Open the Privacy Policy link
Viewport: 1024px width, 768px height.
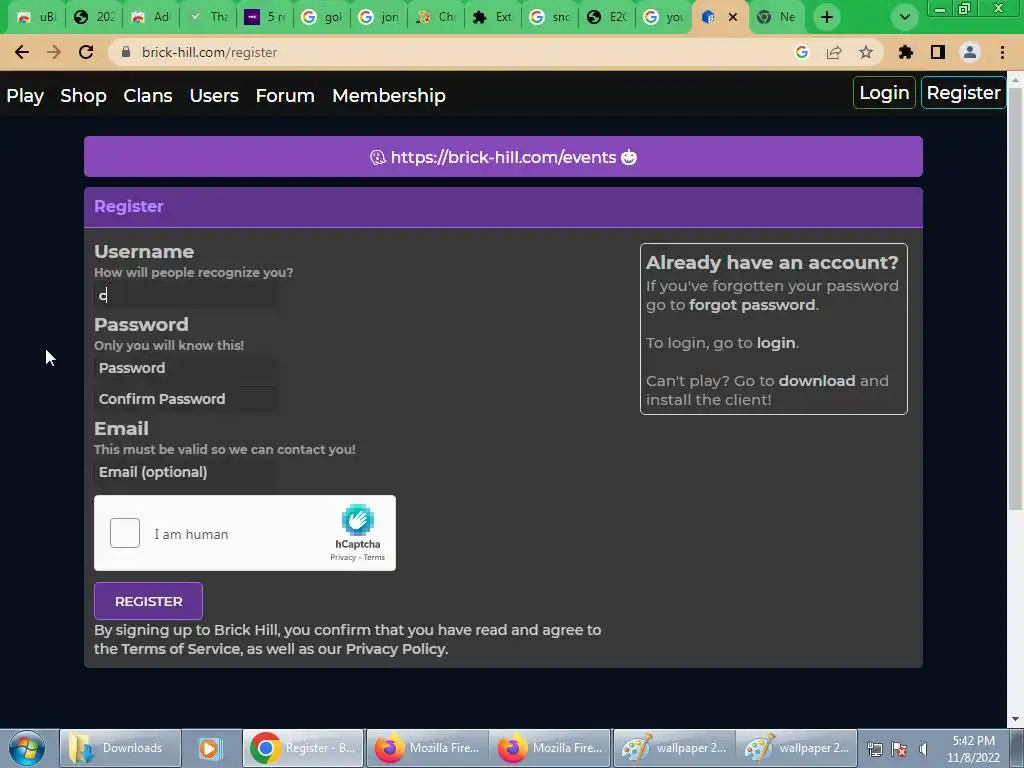[x=396, y=649]
